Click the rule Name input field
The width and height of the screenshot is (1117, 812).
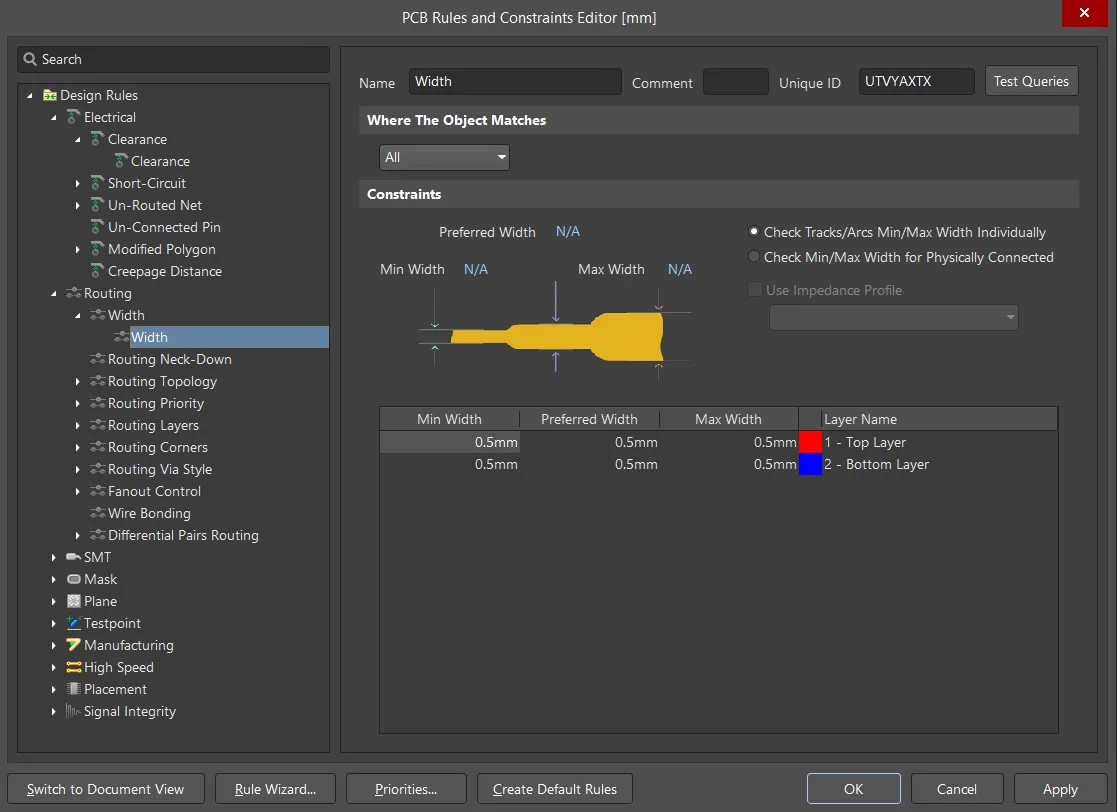tap(515, 81)
